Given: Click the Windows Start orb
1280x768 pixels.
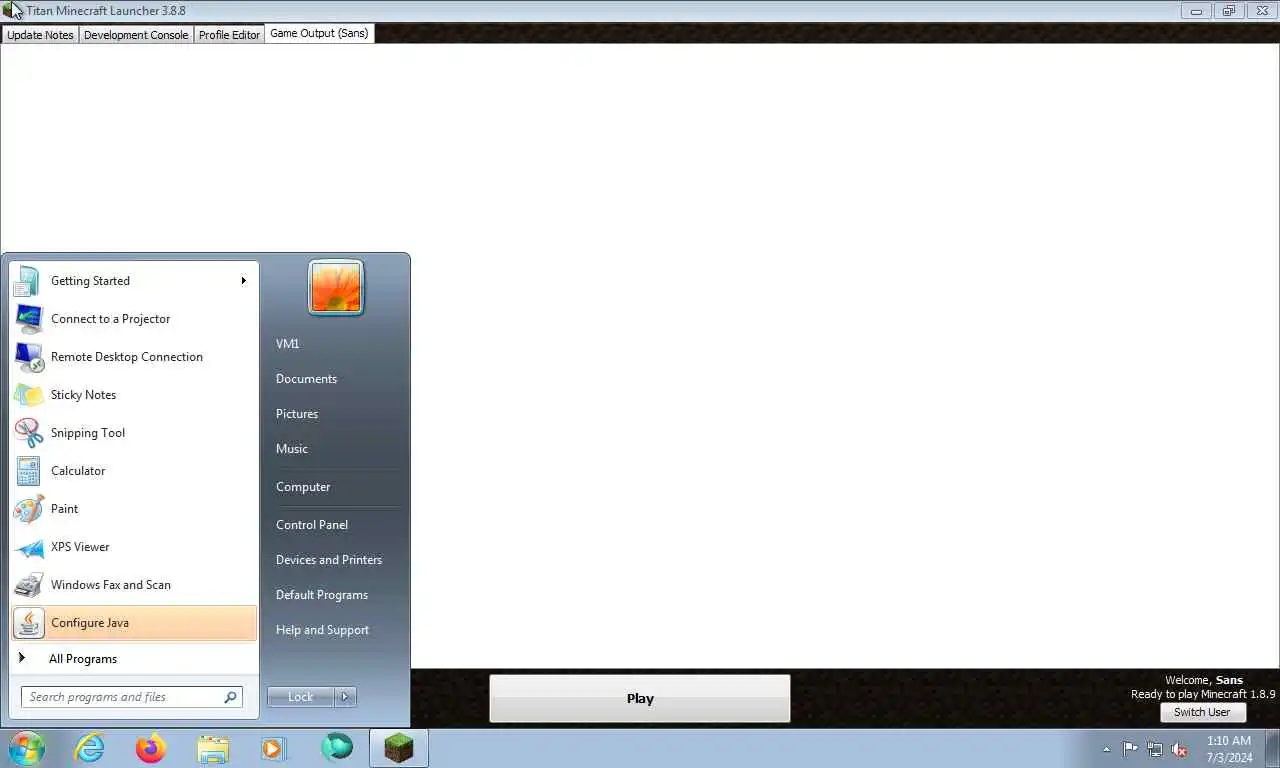Looking at the screenshot, I should [26, 748].
